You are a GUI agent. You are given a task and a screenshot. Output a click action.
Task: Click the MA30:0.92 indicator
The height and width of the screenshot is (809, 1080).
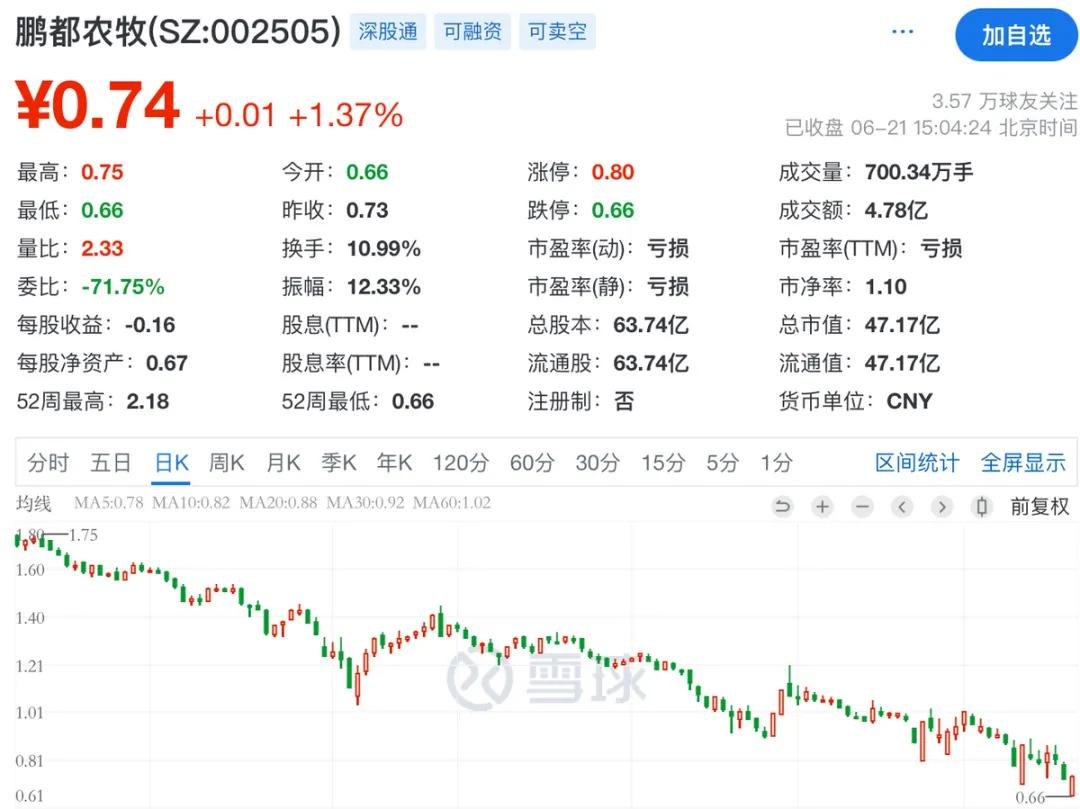pos(365,503)
